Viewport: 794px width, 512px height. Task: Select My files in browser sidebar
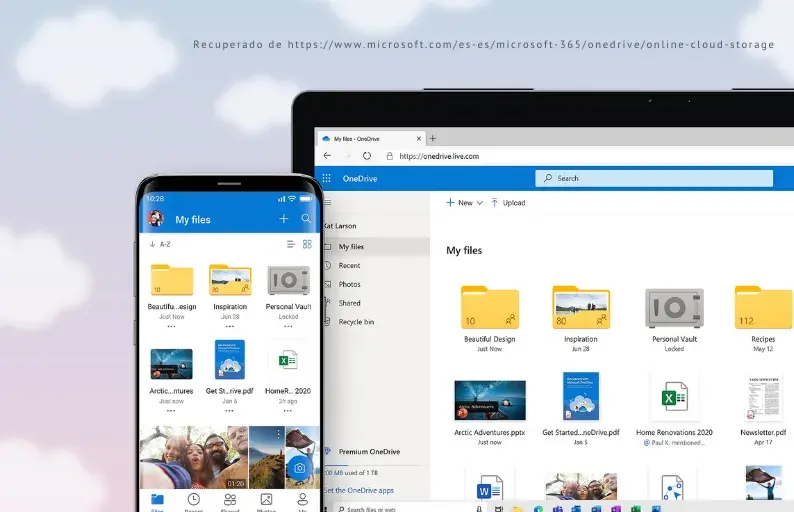377,247
